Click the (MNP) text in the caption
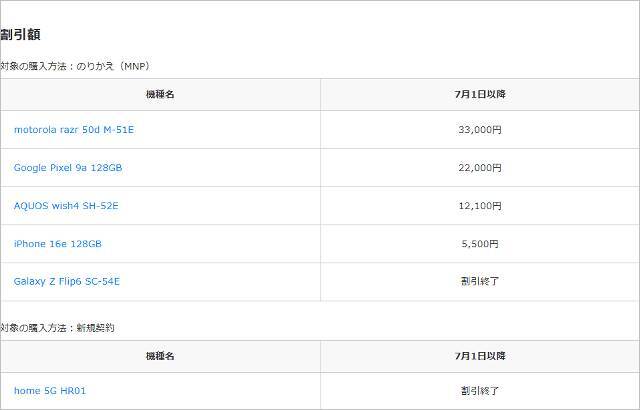The height and width of the screenshot is (410, 640). coord(133,66)
